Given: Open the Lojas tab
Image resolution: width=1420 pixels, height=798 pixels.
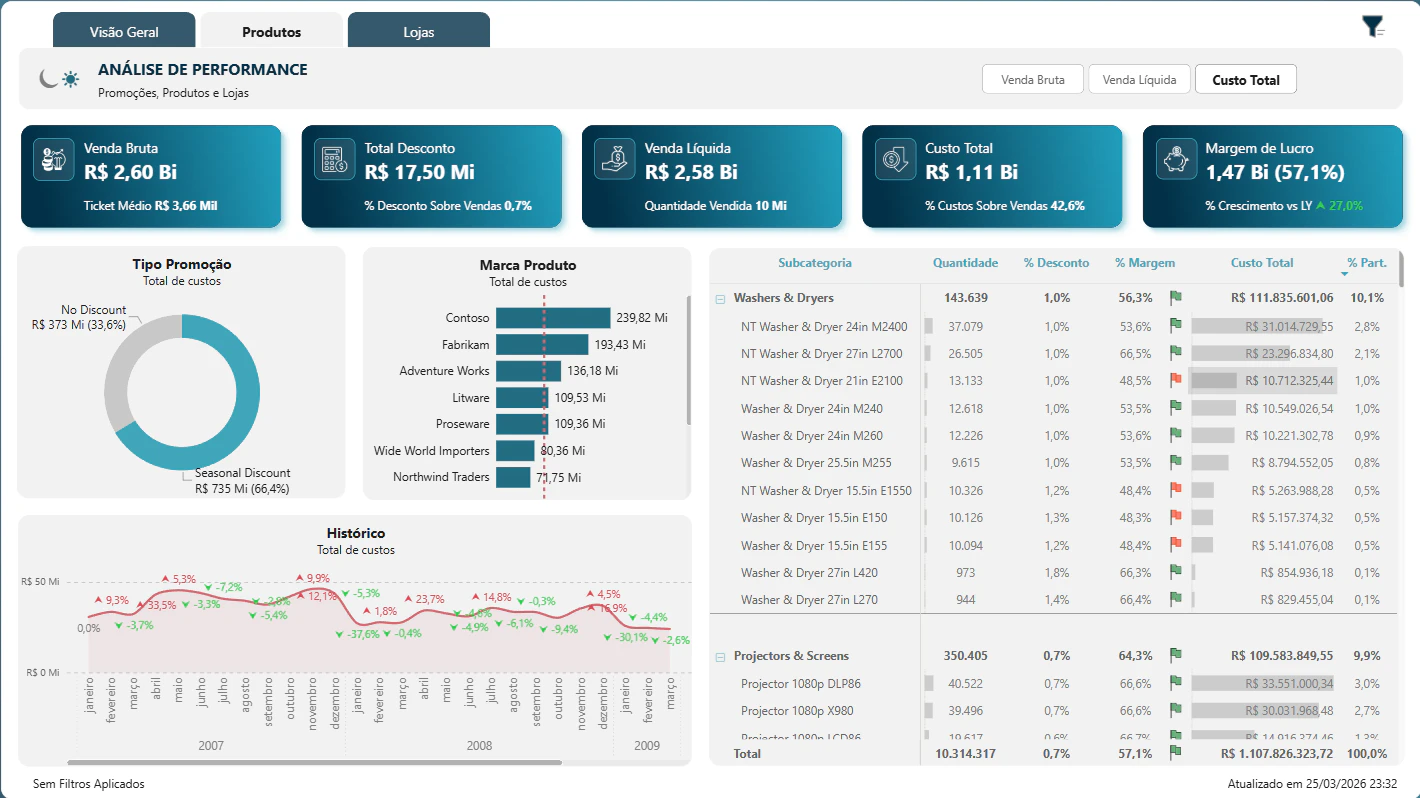Looking at the screenshot, I should click(x=419, y=31).
